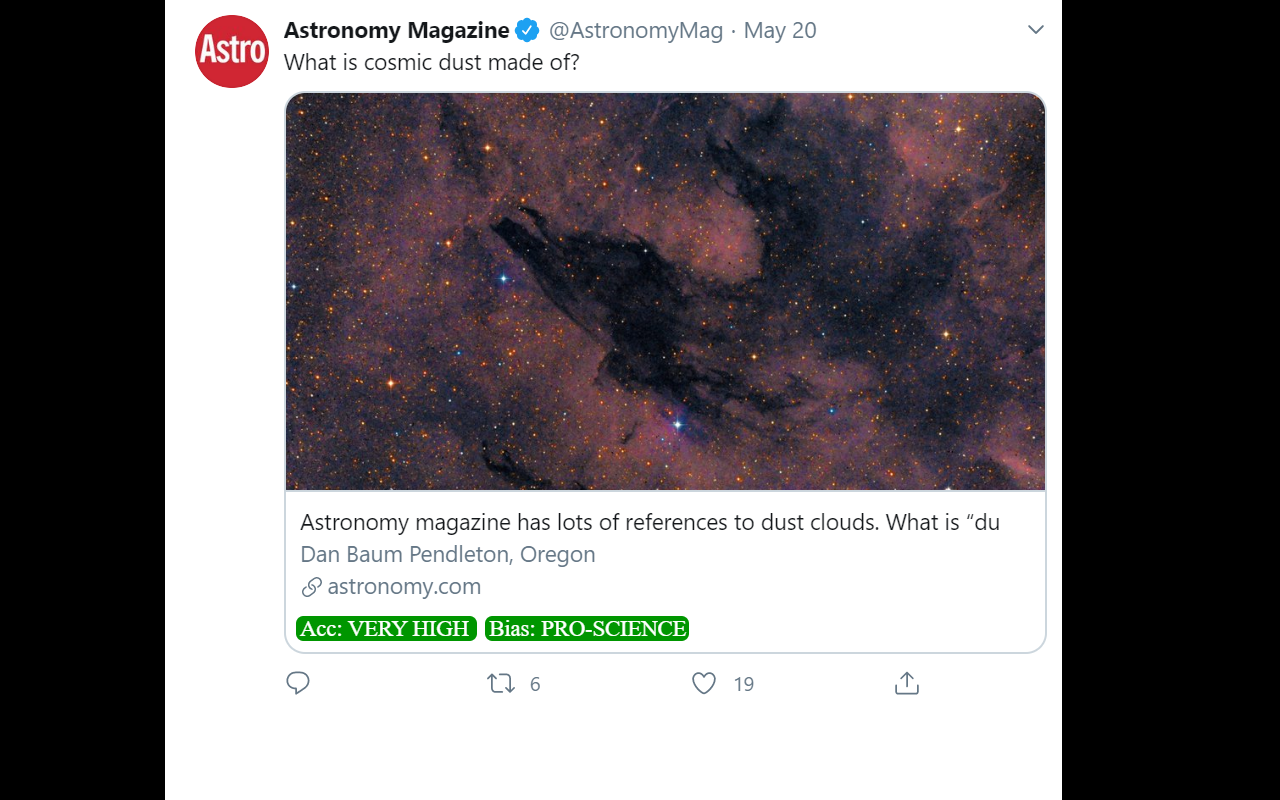
Task: Click the reply speech bubble icon
Action: (x=298, y=683)
